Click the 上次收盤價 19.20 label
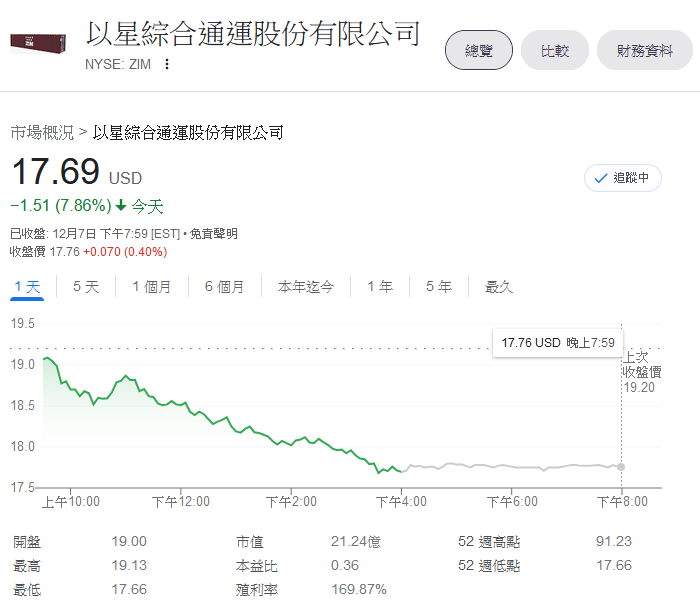The height and width of the screenshot is (612, 700). pyautogui.click(x=642, y=372)
